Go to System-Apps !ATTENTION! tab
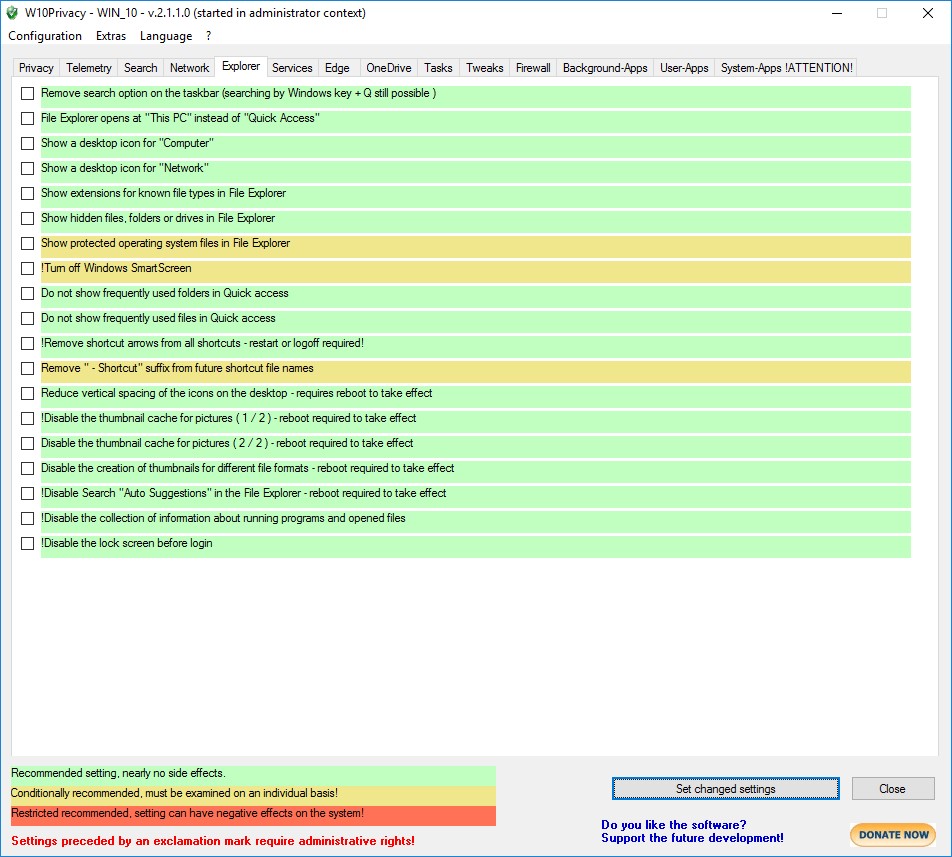 click(786, 68)
